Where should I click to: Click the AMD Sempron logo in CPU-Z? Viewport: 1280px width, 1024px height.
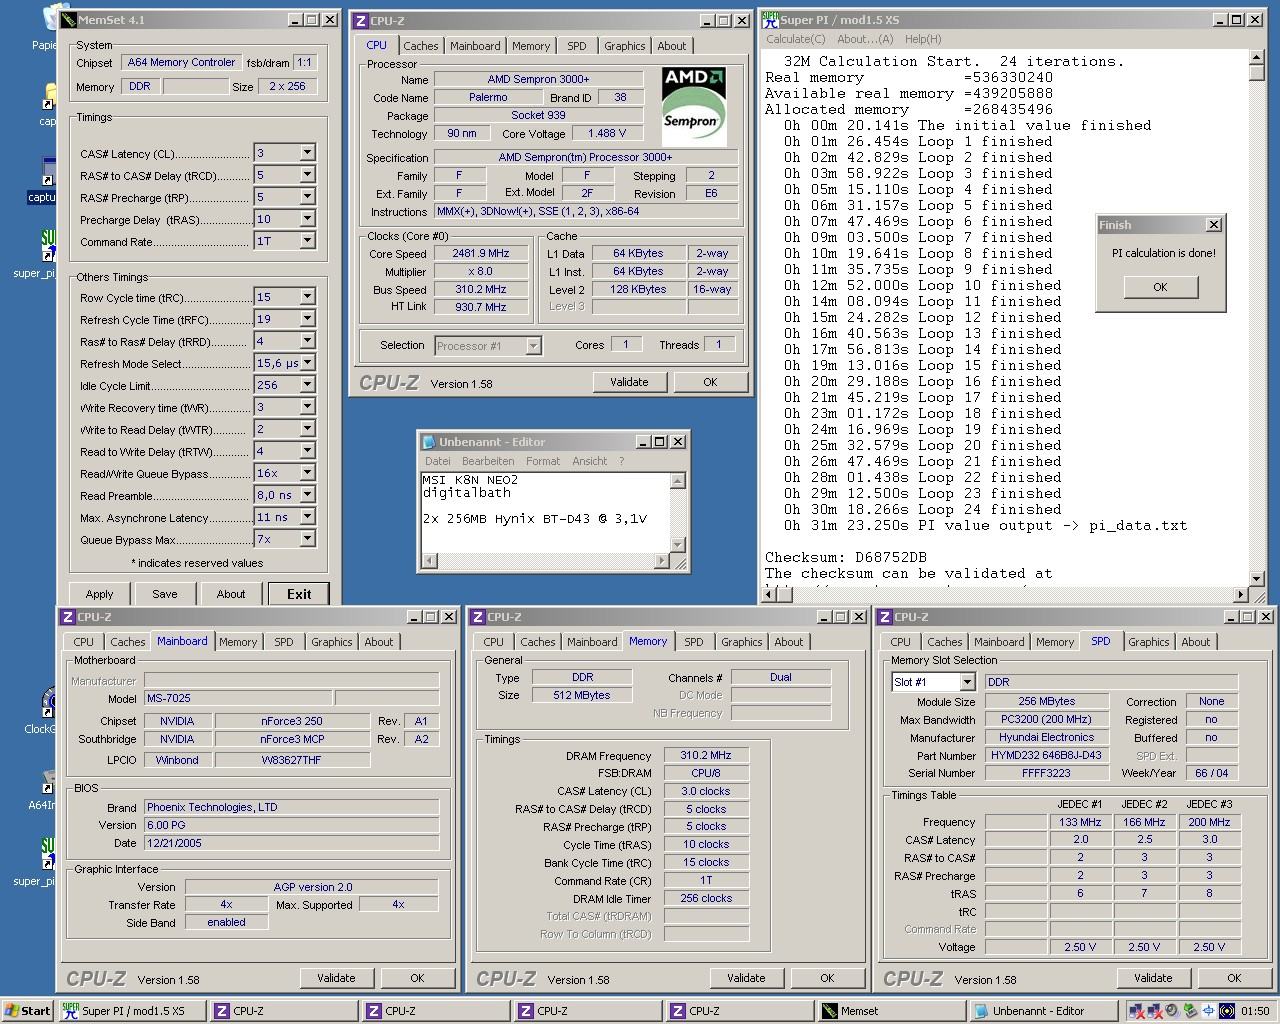[x=694, y=105]
